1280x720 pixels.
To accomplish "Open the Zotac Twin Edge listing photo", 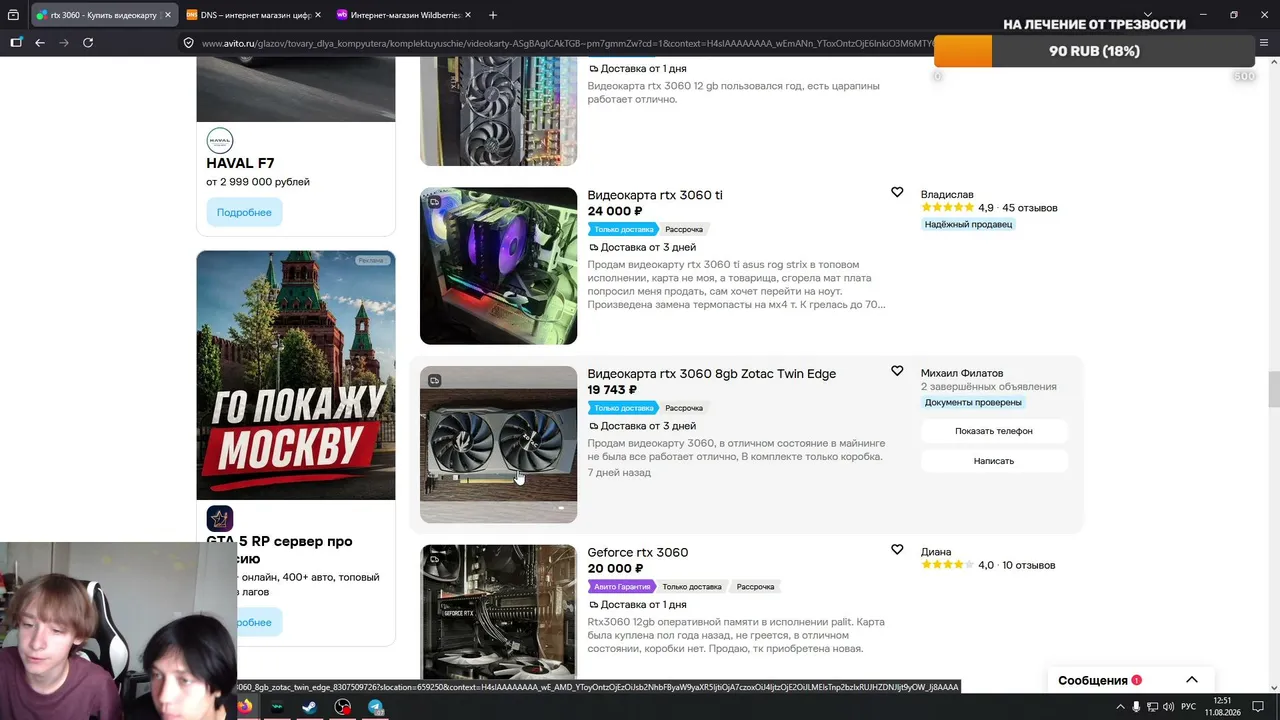I will tap(498, 444).
